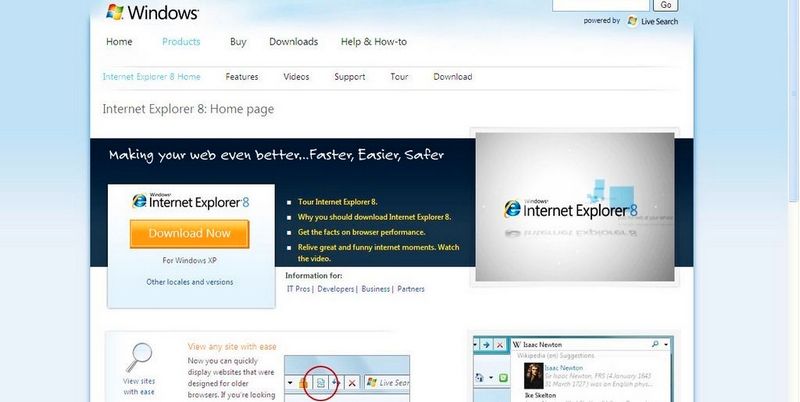Click the Windows logo in the header
This screenshot has width=800, height=402.
tap(152, 12)
